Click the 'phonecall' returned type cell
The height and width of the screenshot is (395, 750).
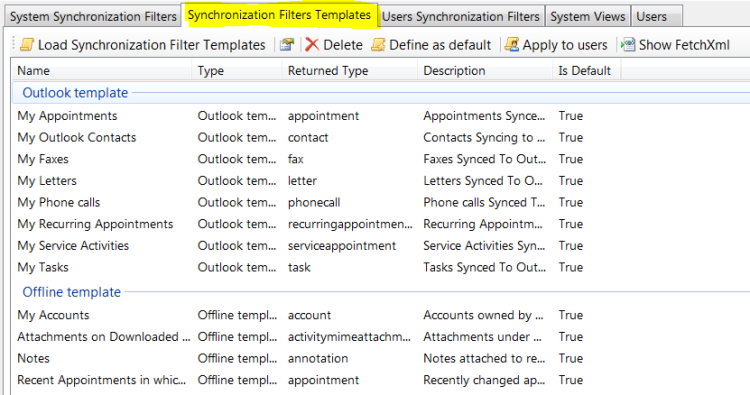coord(314,202)
